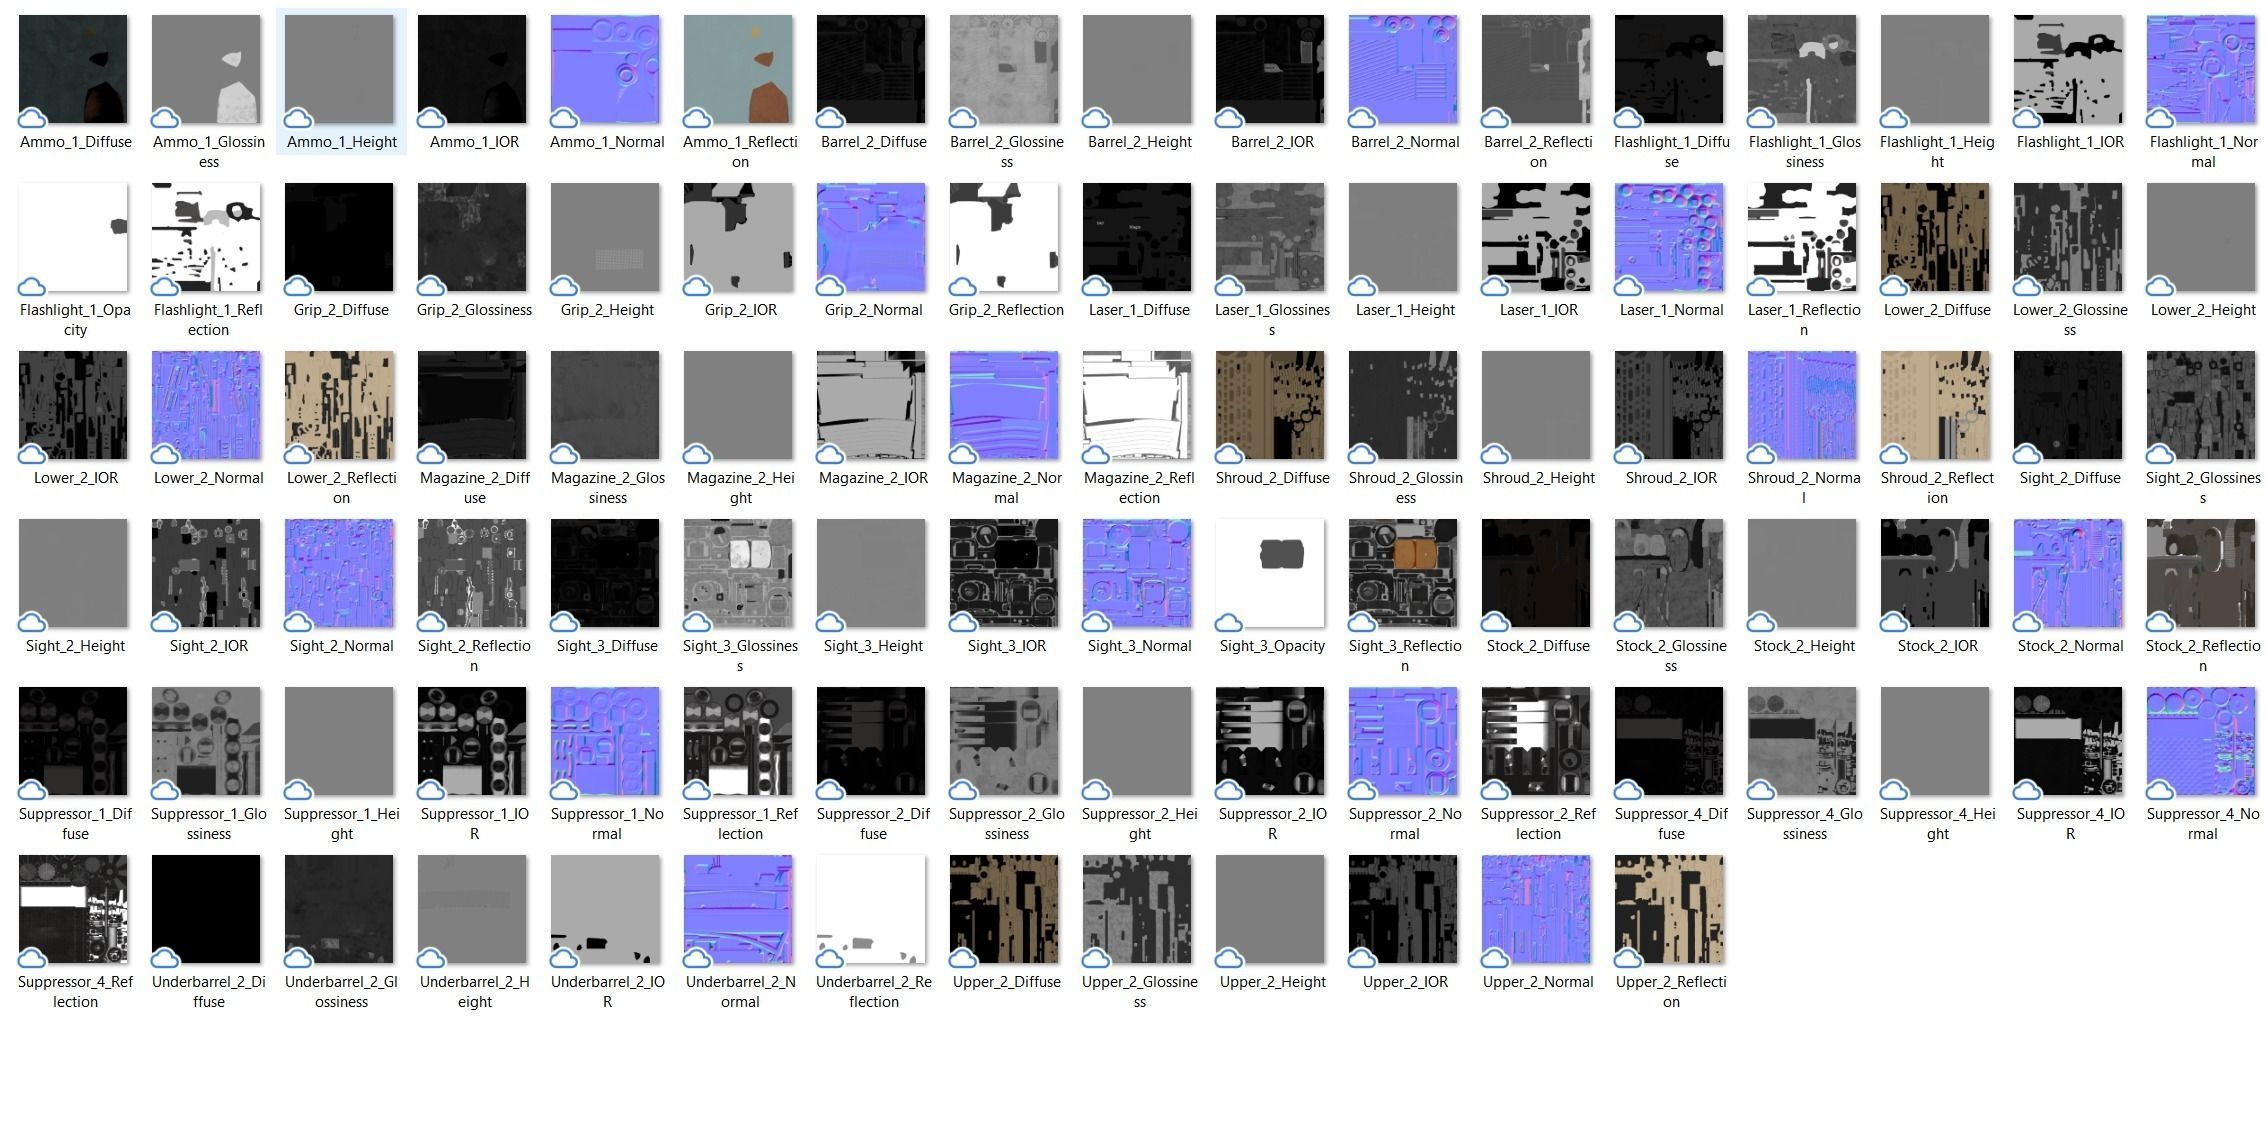
Task: Select Laser_1_Reflection texture file
Action: (x=1802, y=237)
